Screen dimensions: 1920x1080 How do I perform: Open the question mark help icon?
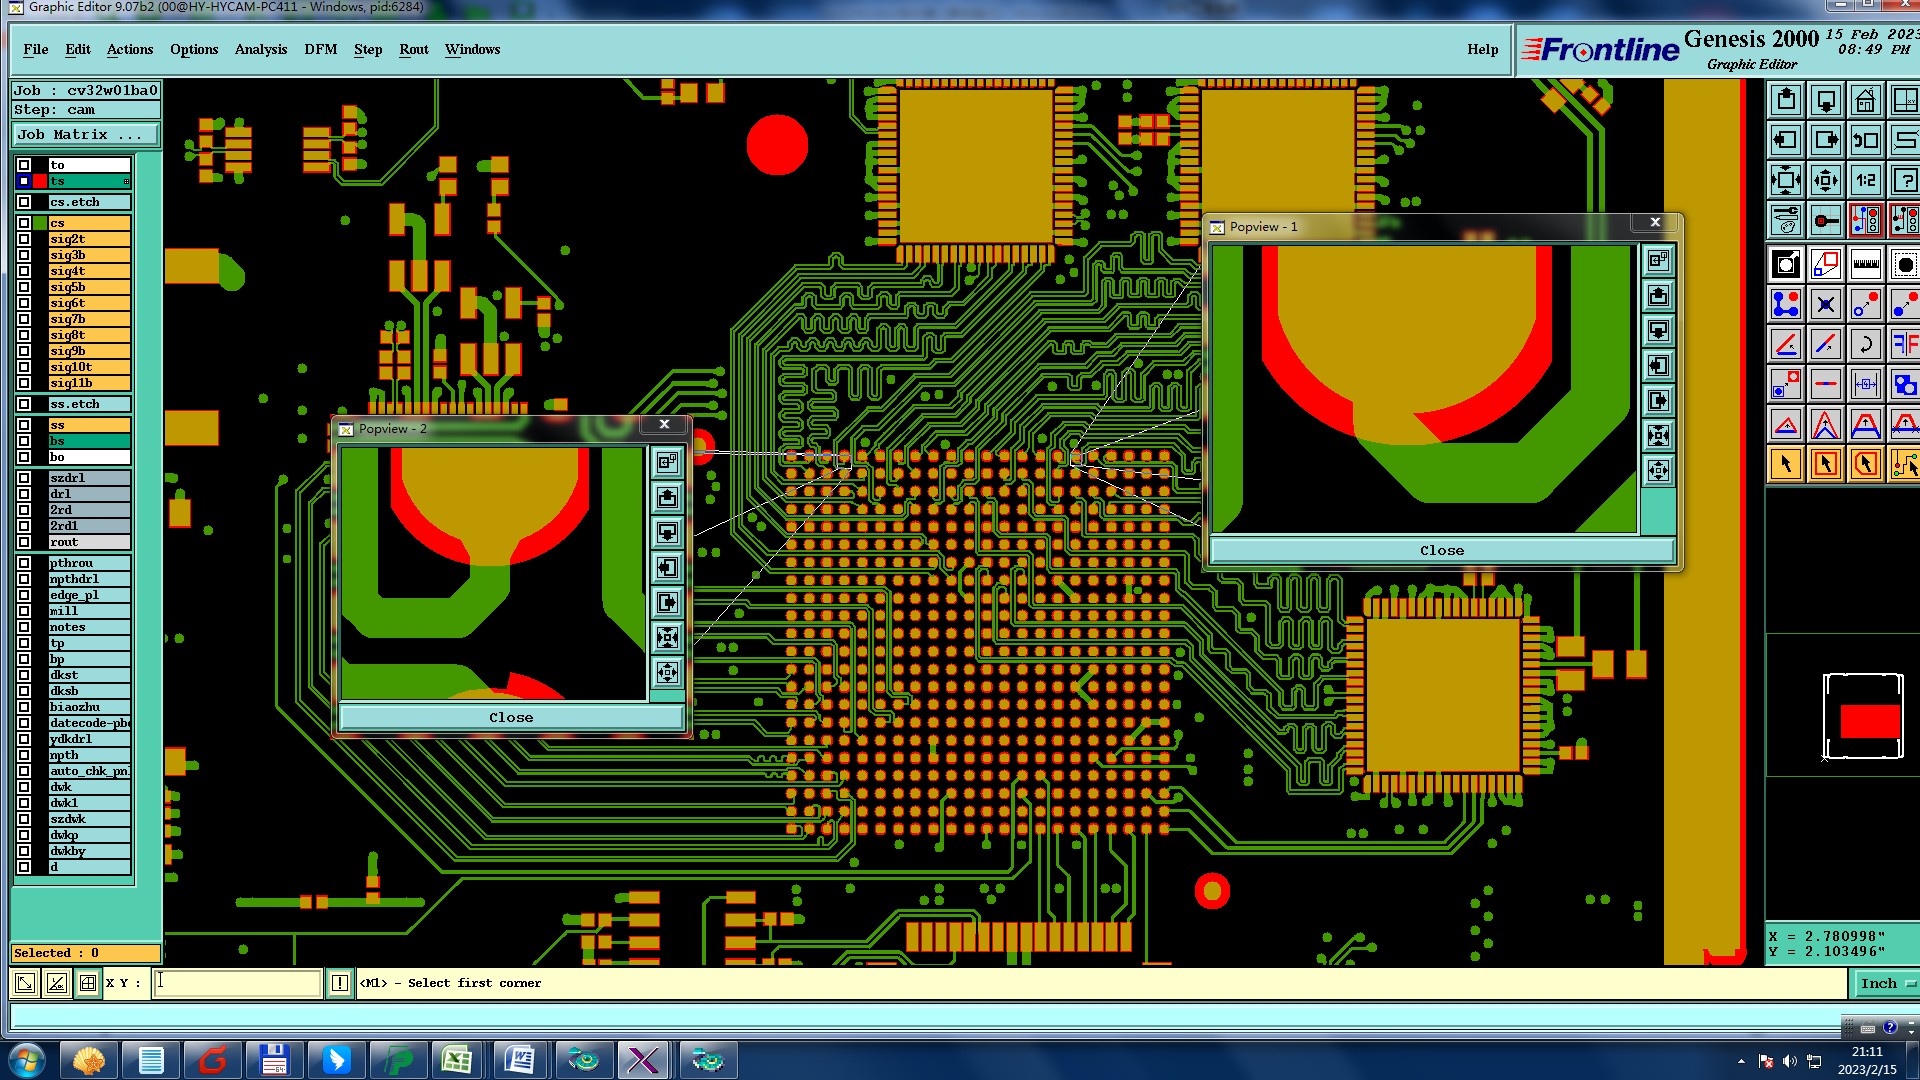coord(1905,181)
